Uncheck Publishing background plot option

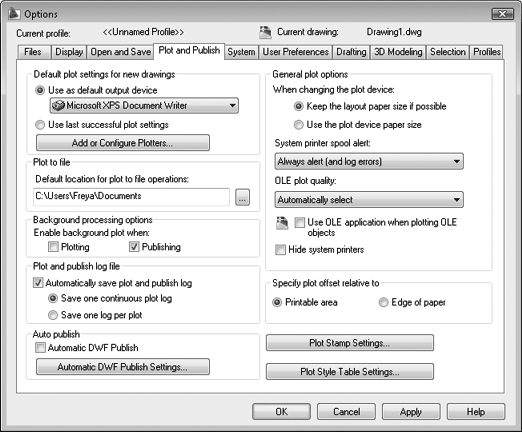coord(134,247)
